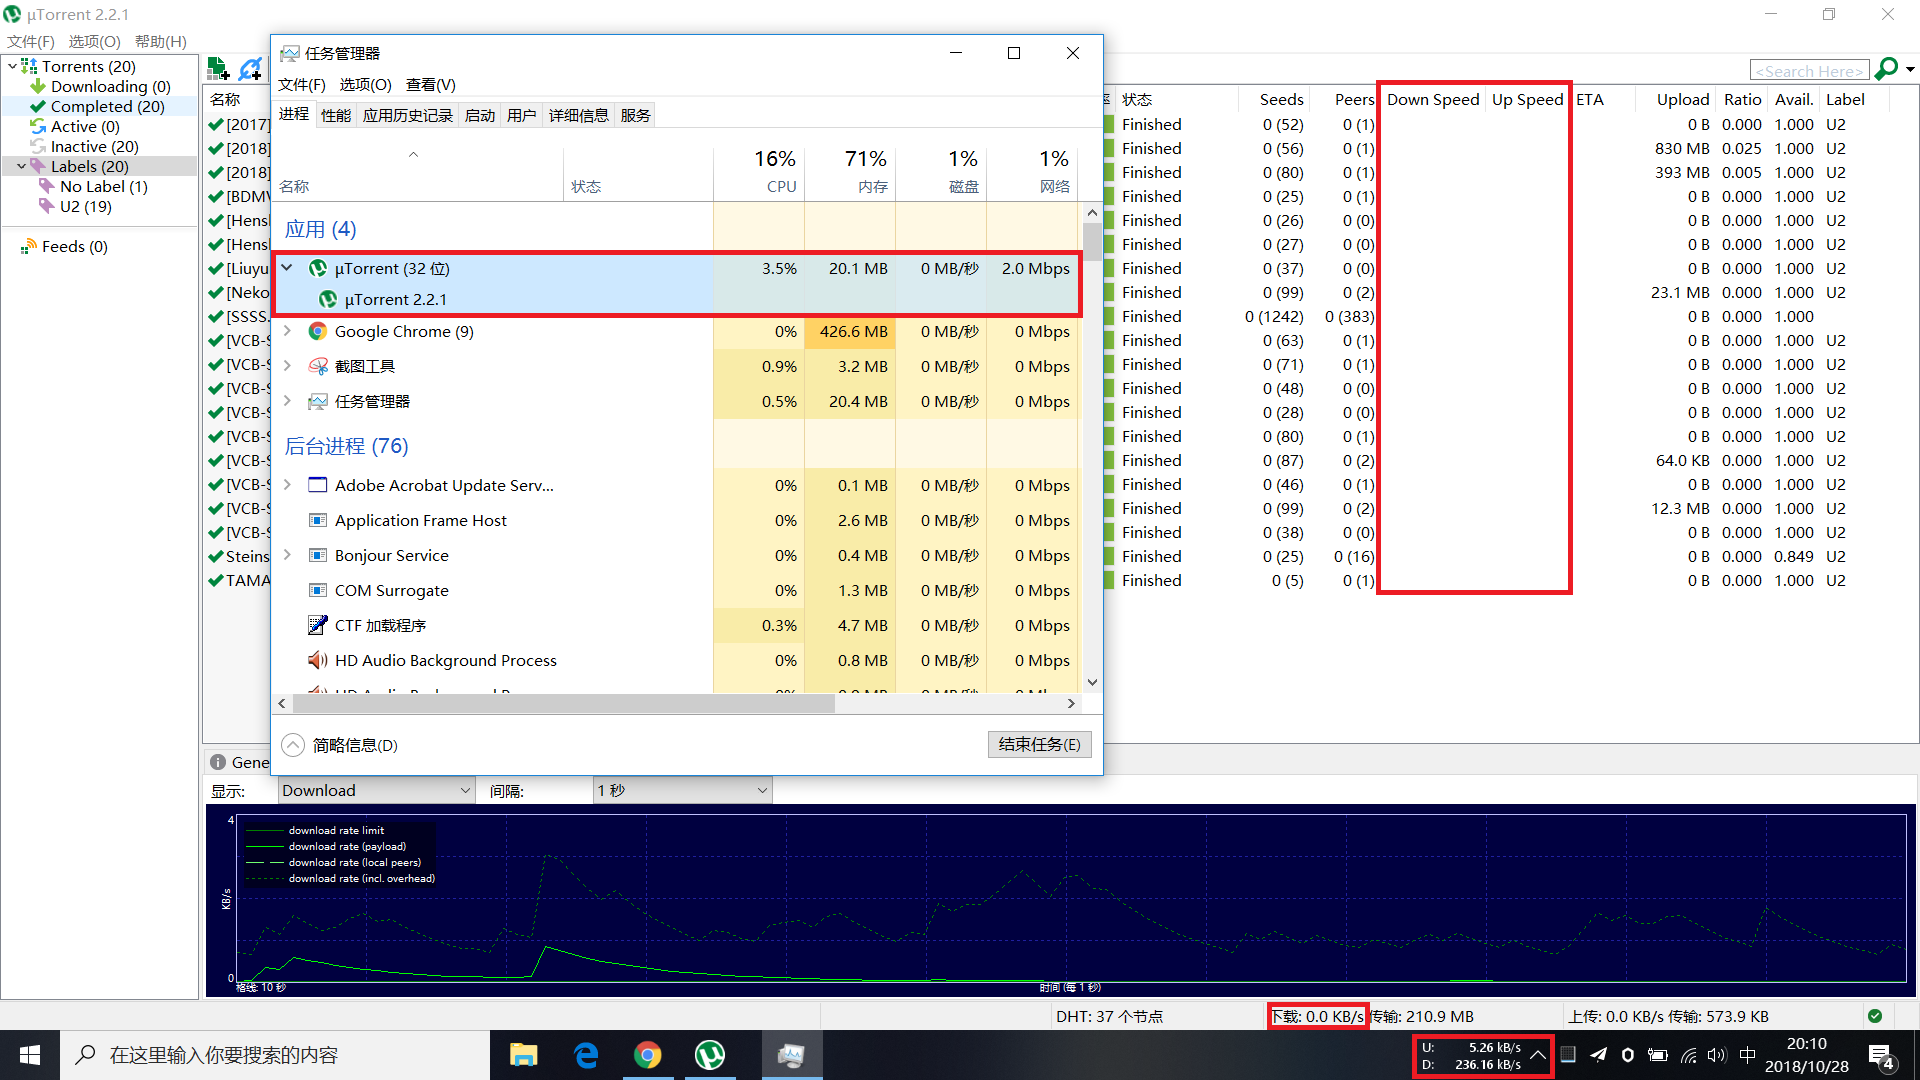The width and height of the screenshot is (1920, 1080).
Task: Click 简略信息(D) fewer details button
Action: [x=340, y=745]
